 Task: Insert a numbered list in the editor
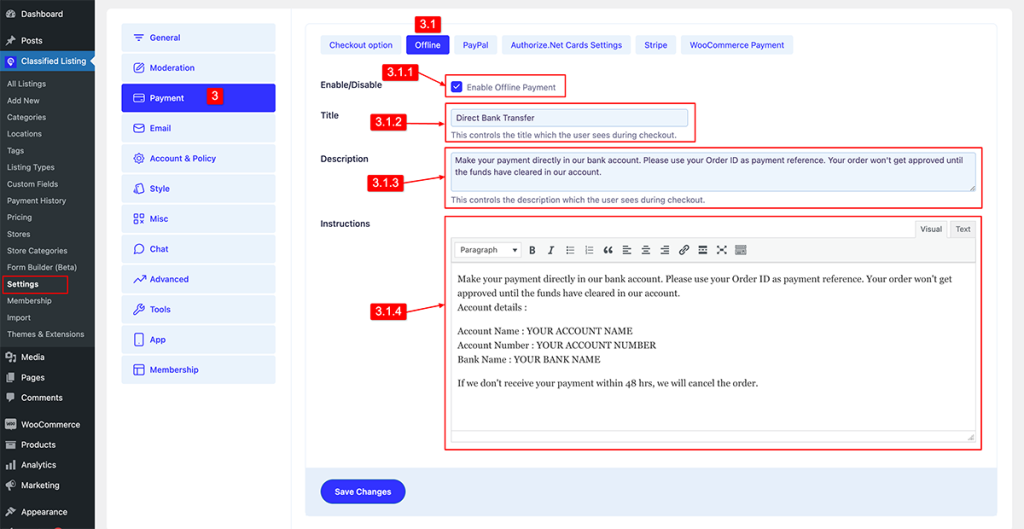[589, 250]
